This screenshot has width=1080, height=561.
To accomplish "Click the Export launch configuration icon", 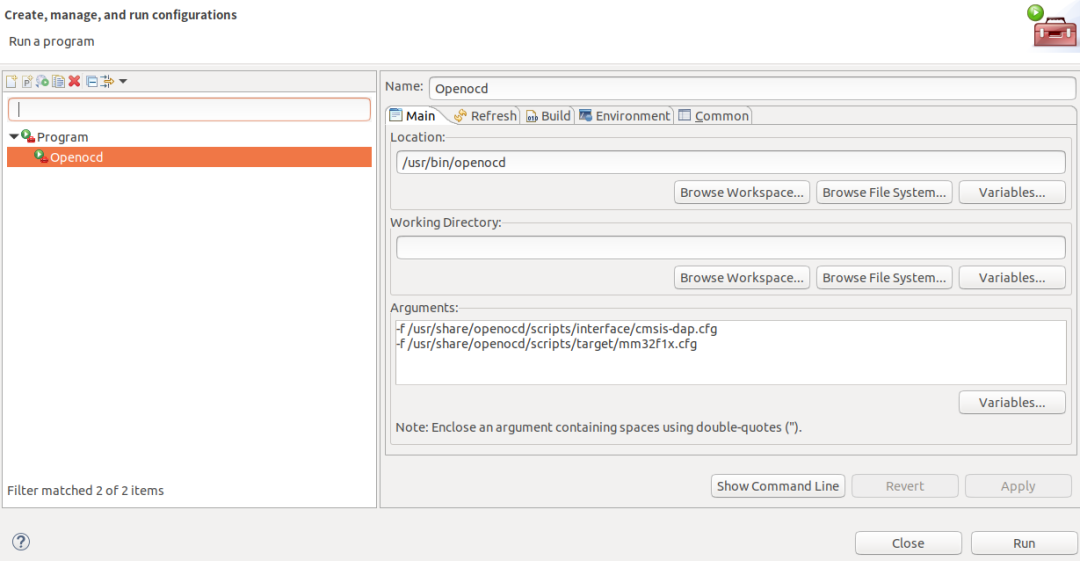I will (43, 81).
